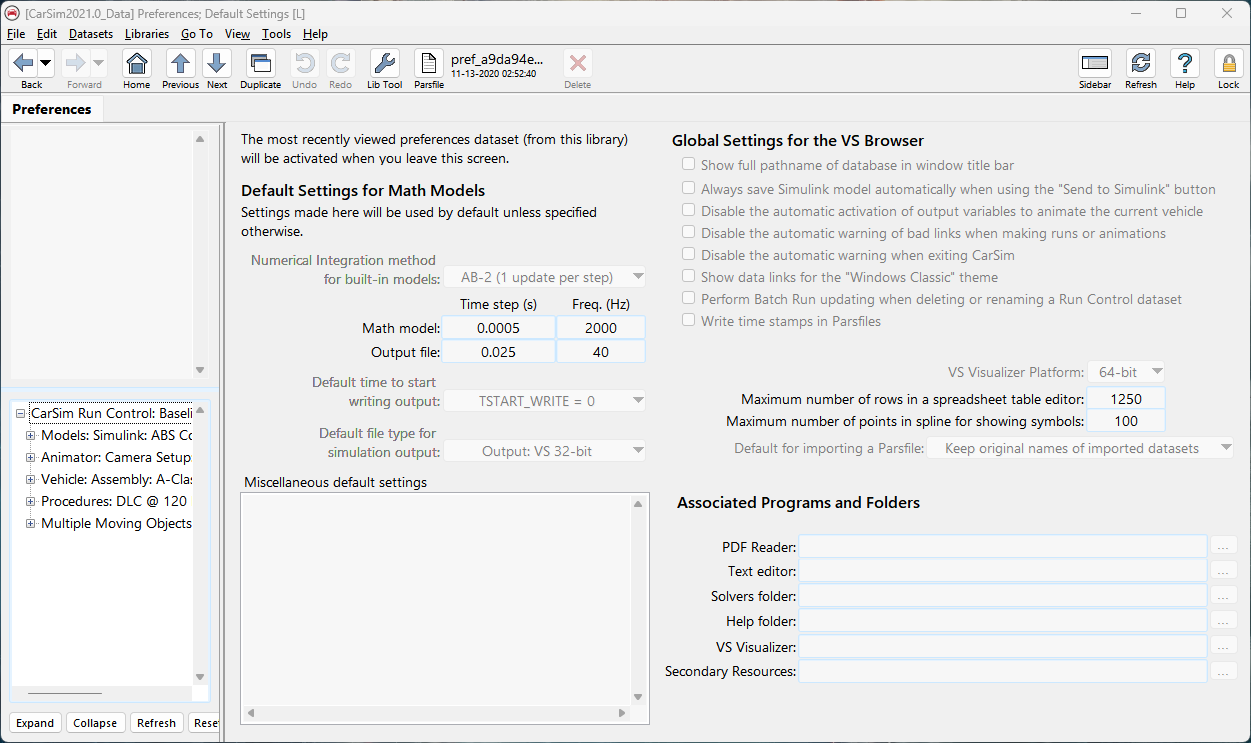Expand the Vehicle: Assembly tree node
This screenshot has width=1251, height=743.
point(30,479)
